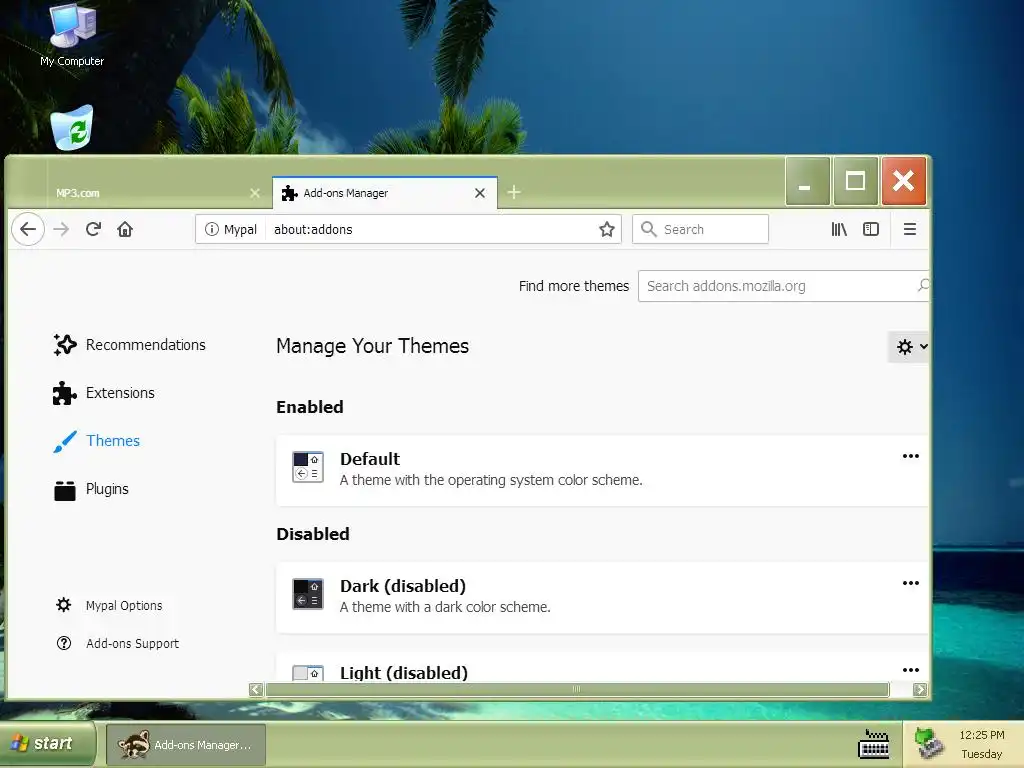The height and width of the screenshot is (768, 1024).
Task: Select the Default theme card title
Action: point(370,459)
